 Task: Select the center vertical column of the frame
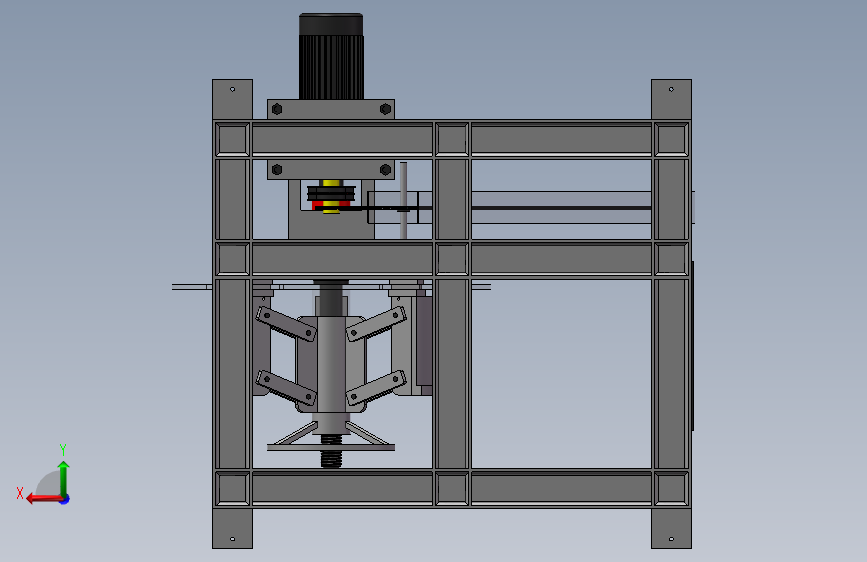coord(452,313)
